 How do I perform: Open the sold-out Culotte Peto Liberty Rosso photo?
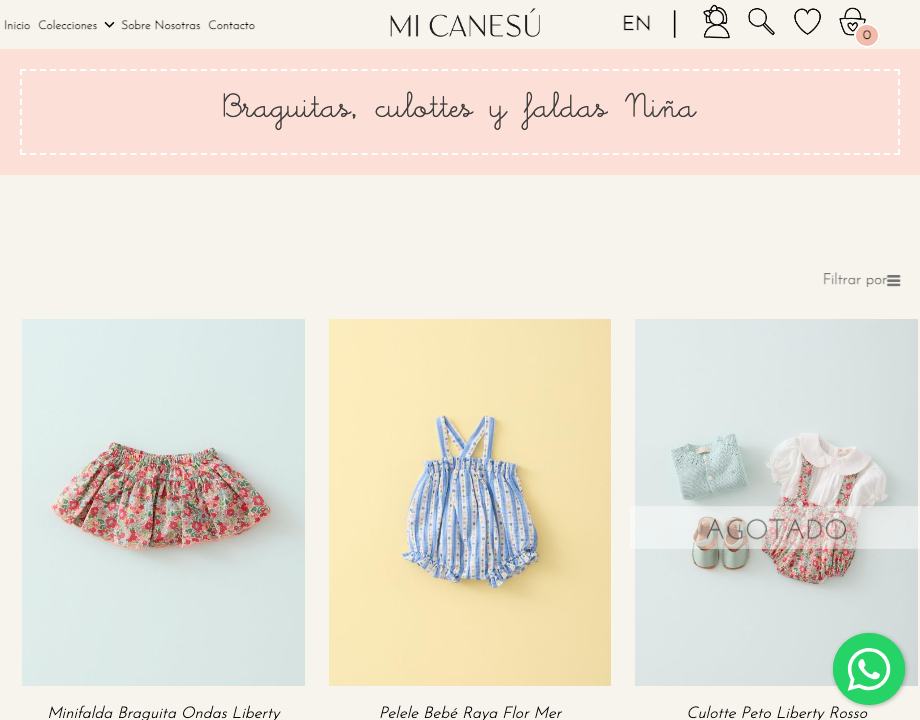(776, 502)
